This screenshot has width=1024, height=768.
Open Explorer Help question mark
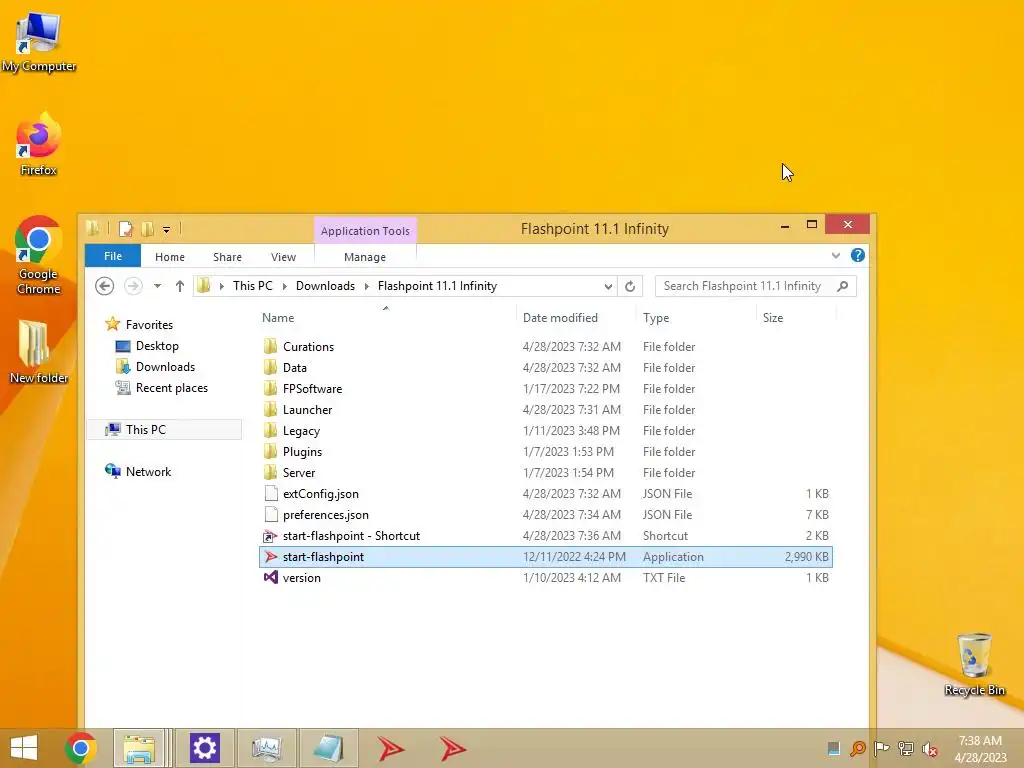coord(857,255)
